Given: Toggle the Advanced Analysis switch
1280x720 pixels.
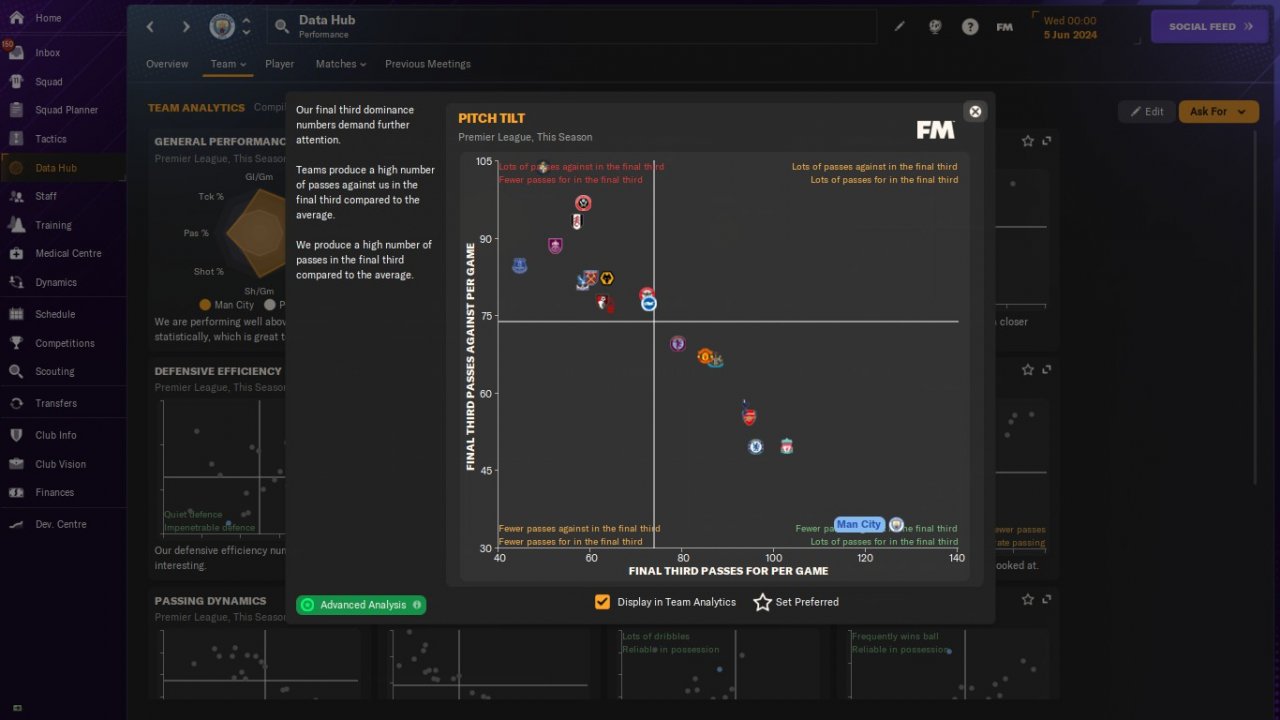Looking at the screenshot, I should click(361, 605).
